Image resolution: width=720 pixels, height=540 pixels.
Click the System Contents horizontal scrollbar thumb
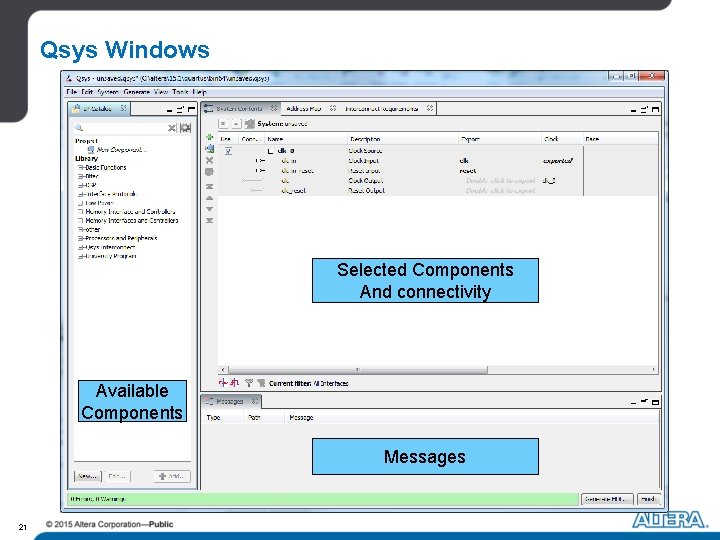(358, 370)
